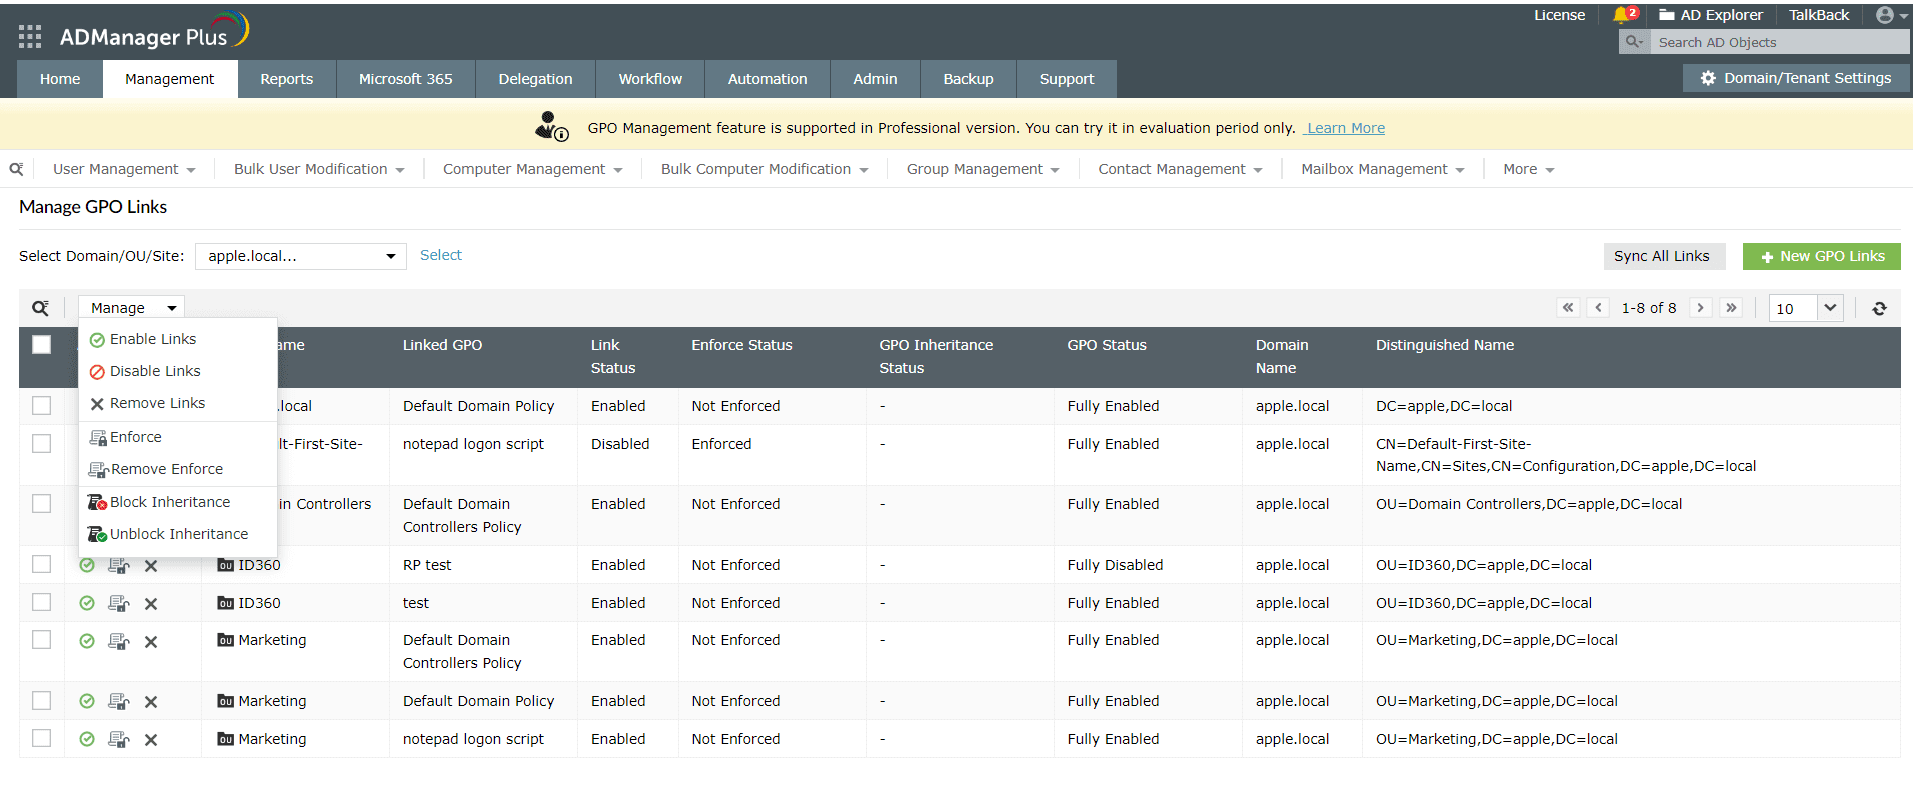Check the ID360 test row checkbox
Viewport: 1913px width, 807px height.
coord(41,602)
